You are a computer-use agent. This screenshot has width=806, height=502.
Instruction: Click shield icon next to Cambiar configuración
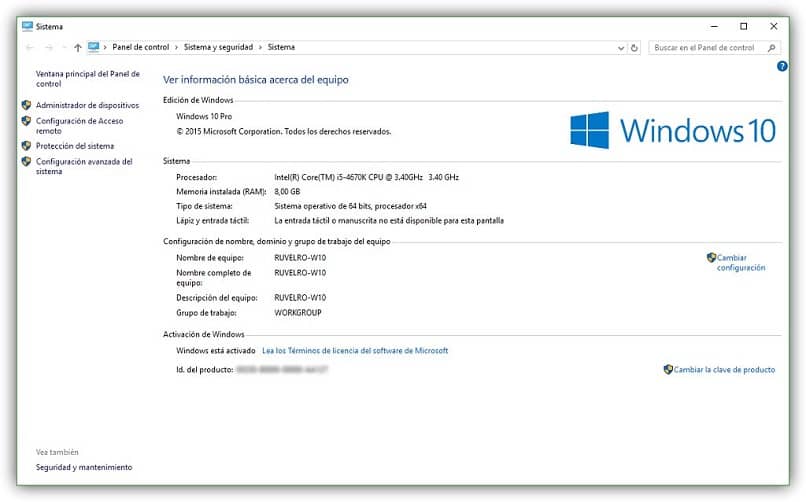pyautogui.click(x=711, y=257)
